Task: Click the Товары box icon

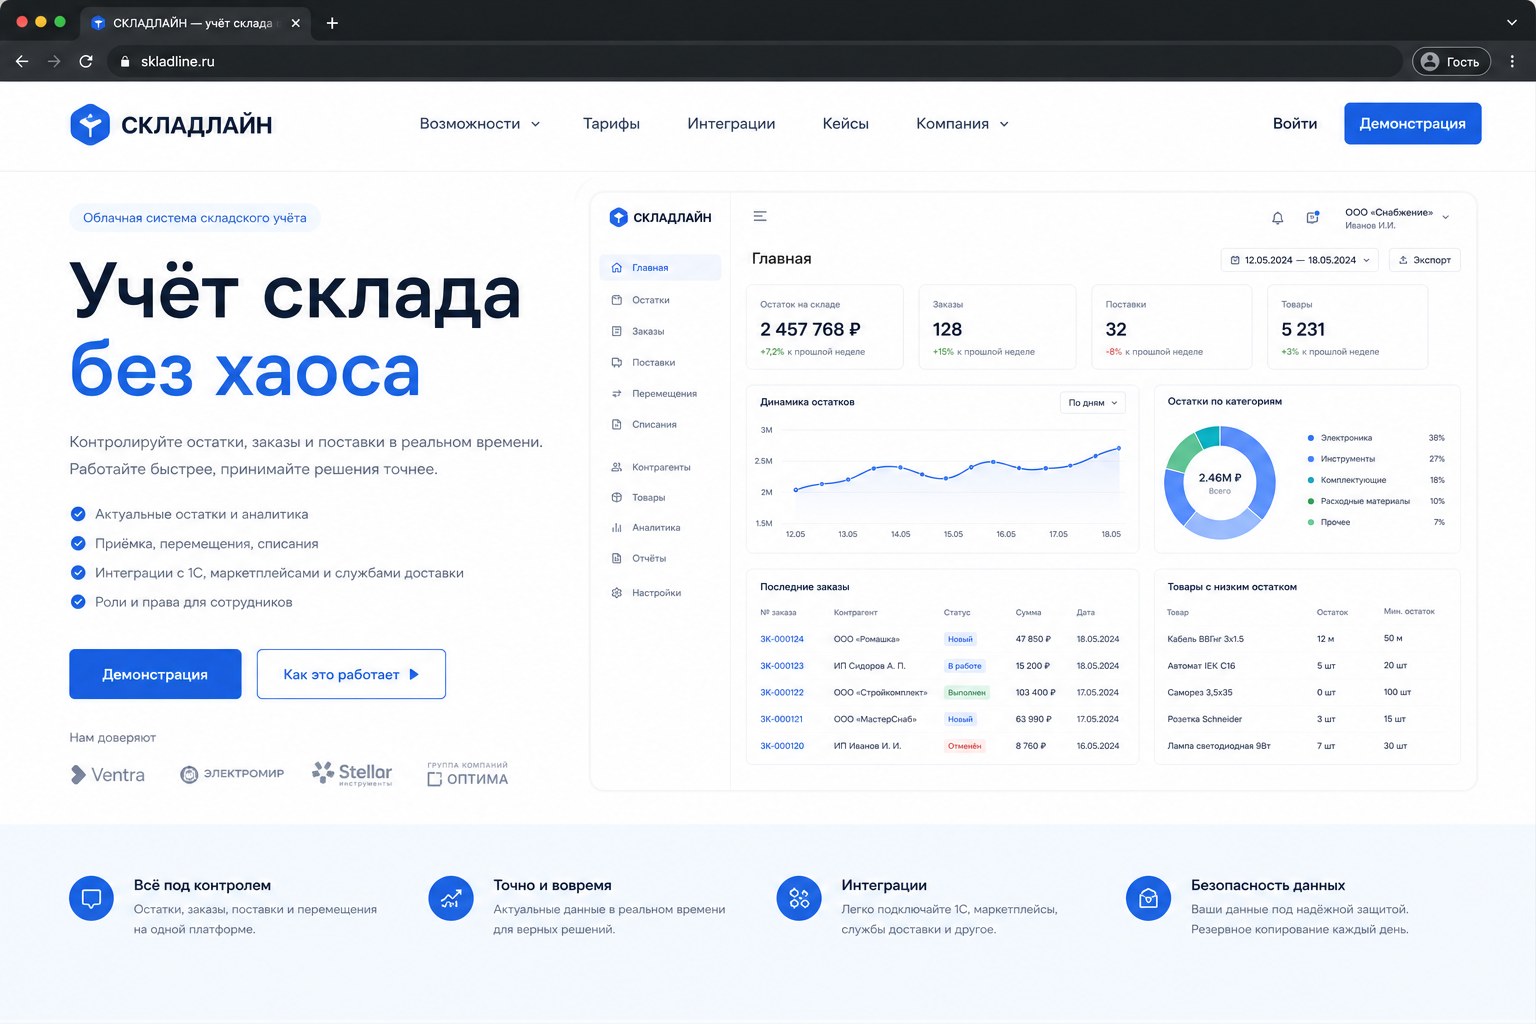Action: click(x=617, y=497)
